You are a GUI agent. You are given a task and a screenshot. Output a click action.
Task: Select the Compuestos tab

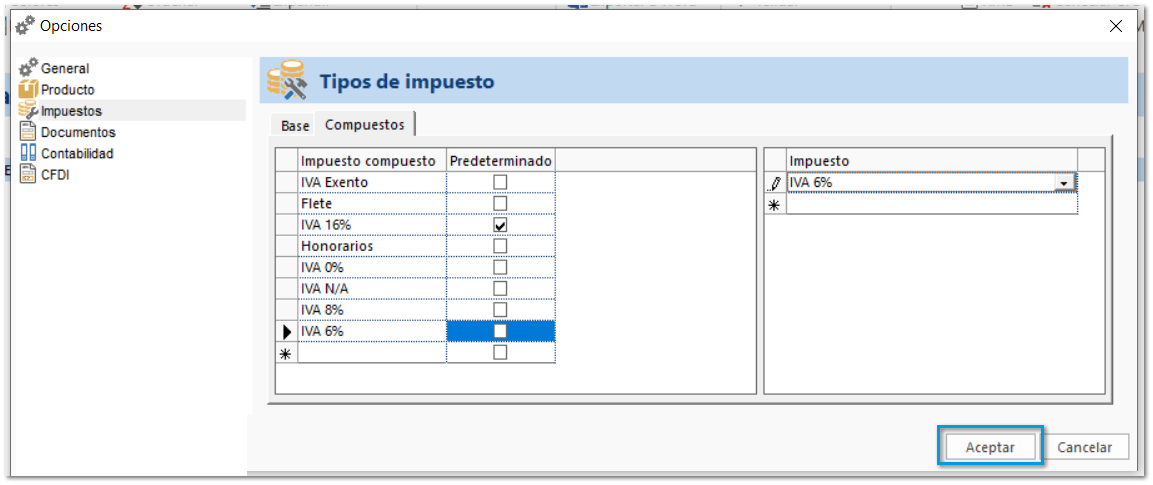point(365,125)
